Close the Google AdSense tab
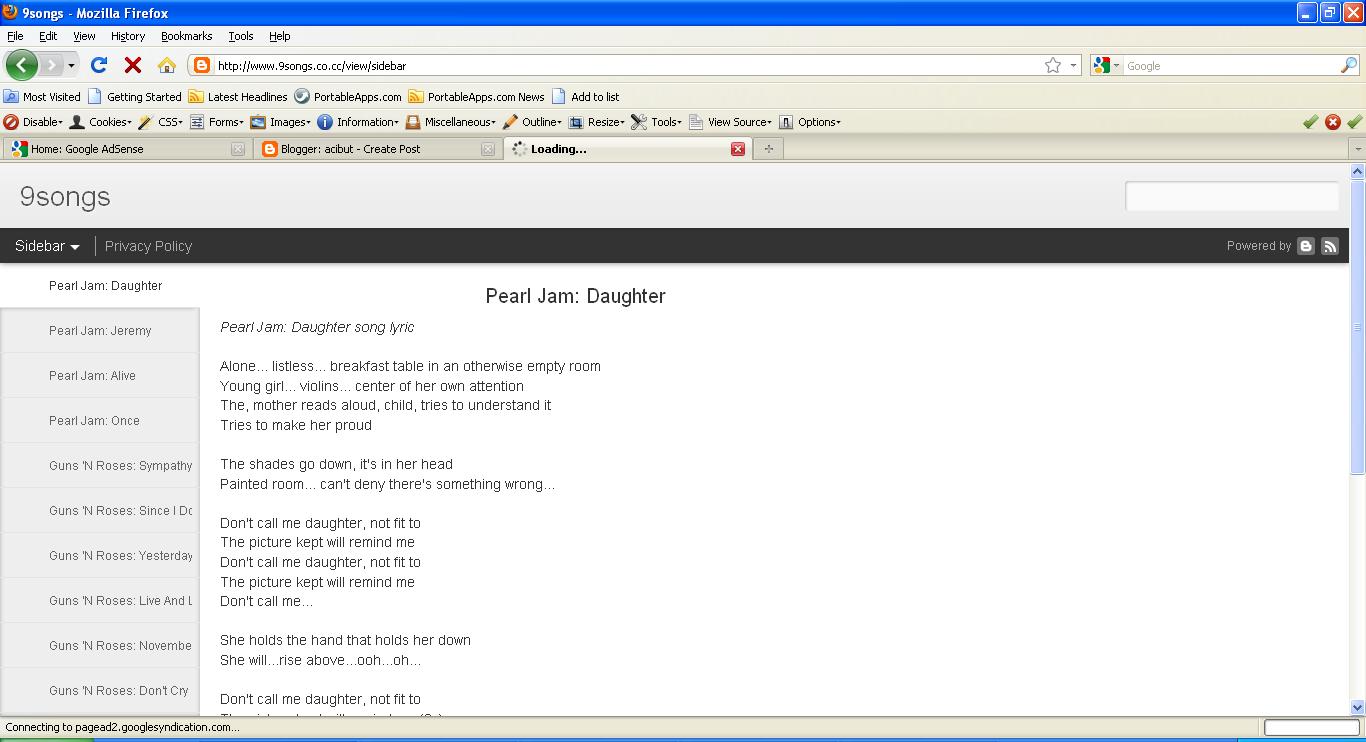 238,149
